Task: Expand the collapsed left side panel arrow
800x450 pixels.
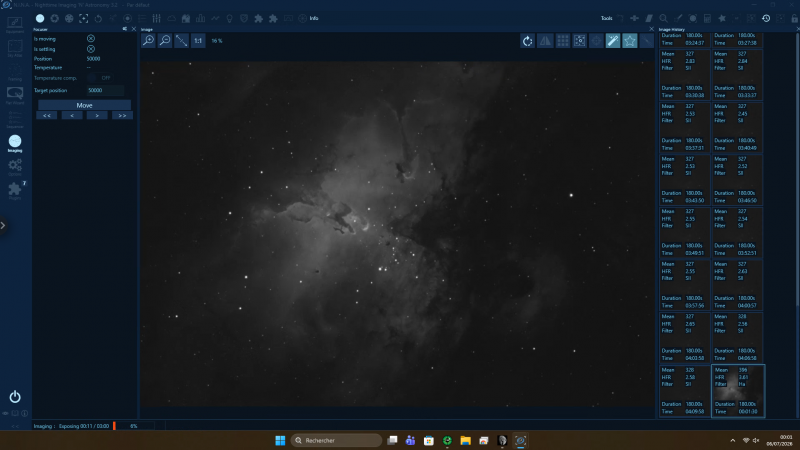Action: pyautogui.click(x=3, y=225)
